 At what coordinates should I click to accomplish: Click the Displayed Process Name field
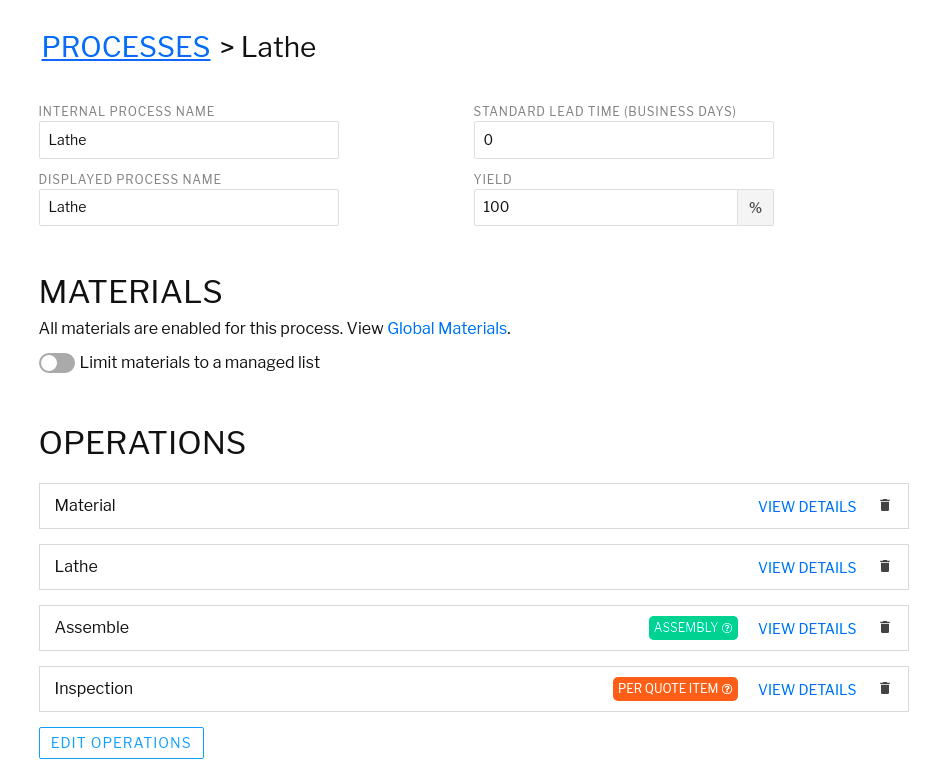pyautogui.click(x=188, y=207)
